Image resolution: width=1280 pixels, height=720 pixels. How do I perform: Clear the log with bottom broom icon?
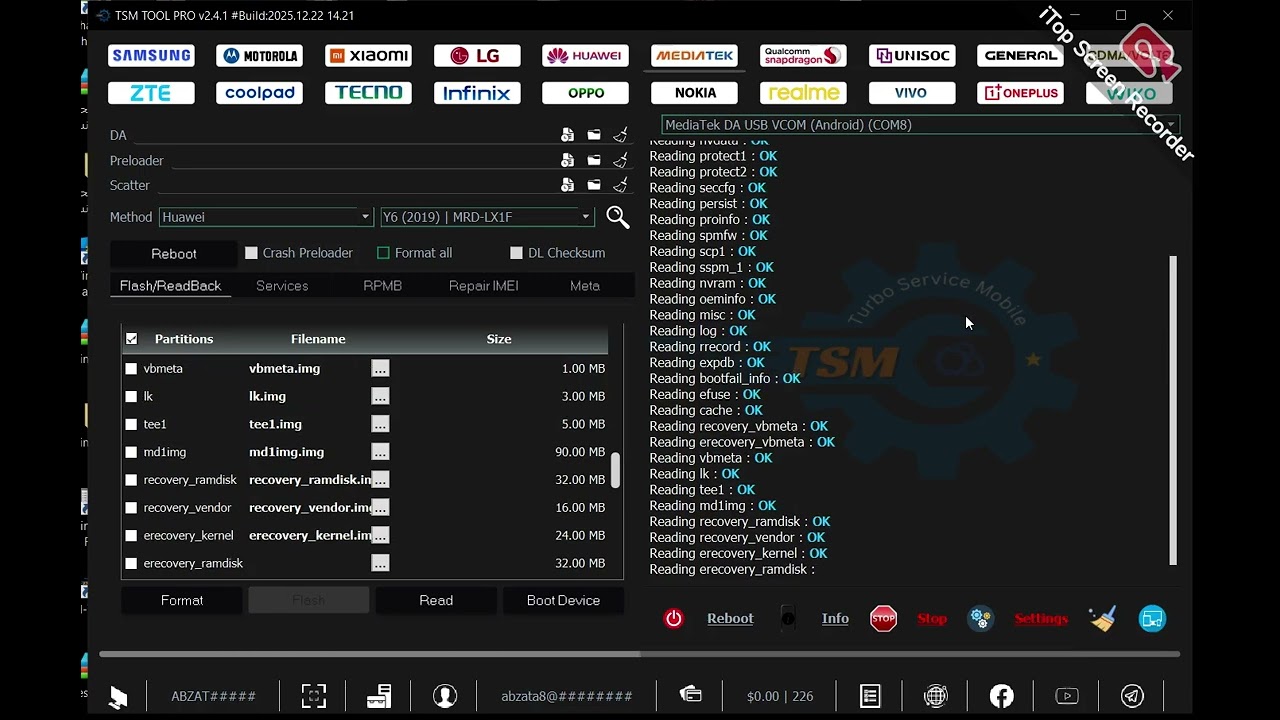1102,618
